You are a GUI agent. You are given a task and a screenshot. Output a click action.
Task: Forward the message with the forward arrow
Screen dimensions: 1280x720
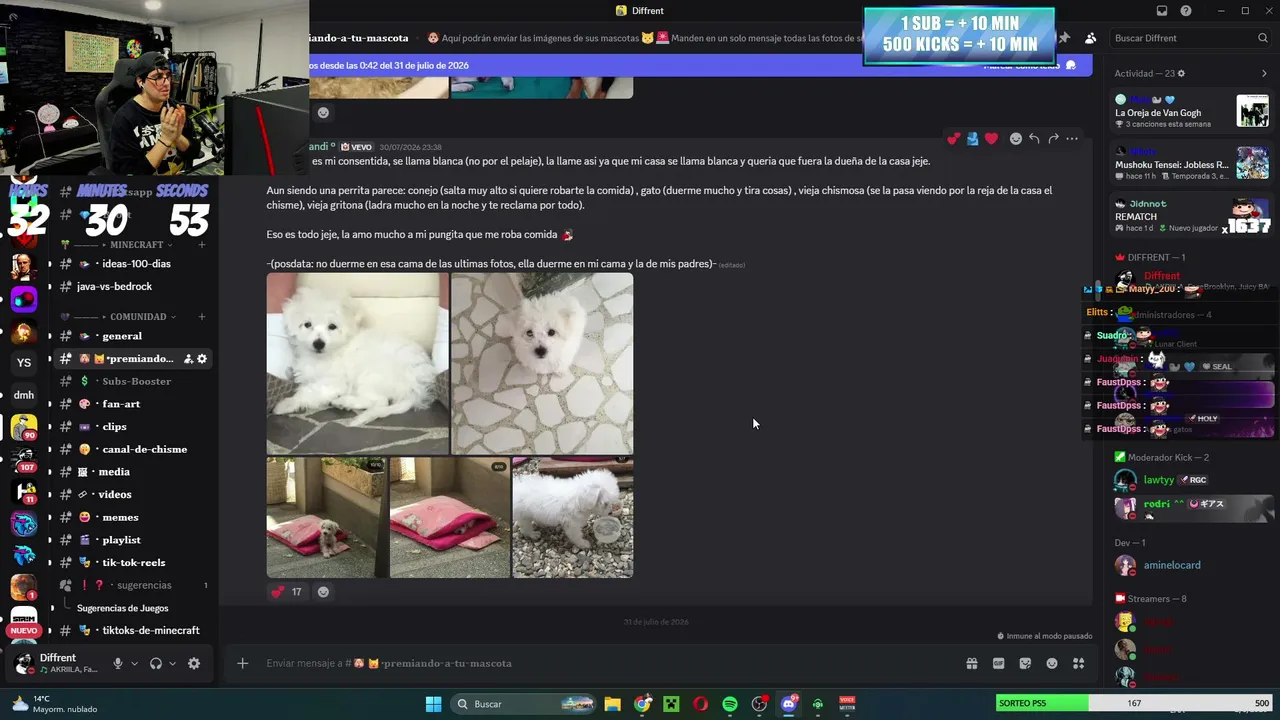click(1053, 139)
